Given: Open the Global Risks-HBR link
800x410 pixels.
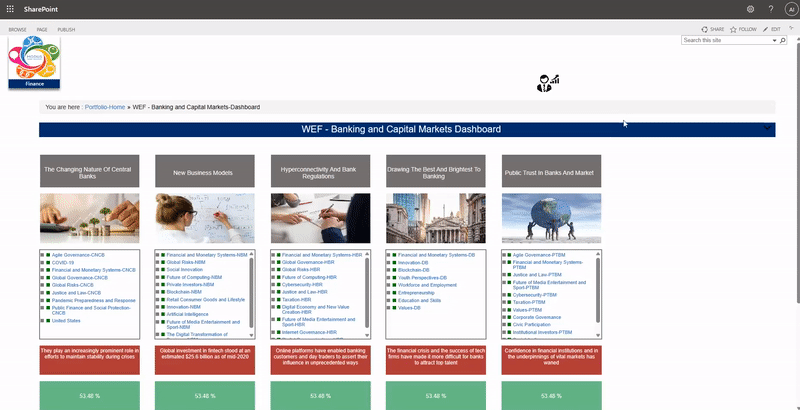Looking at the screenshot, I should coord(301,269).
